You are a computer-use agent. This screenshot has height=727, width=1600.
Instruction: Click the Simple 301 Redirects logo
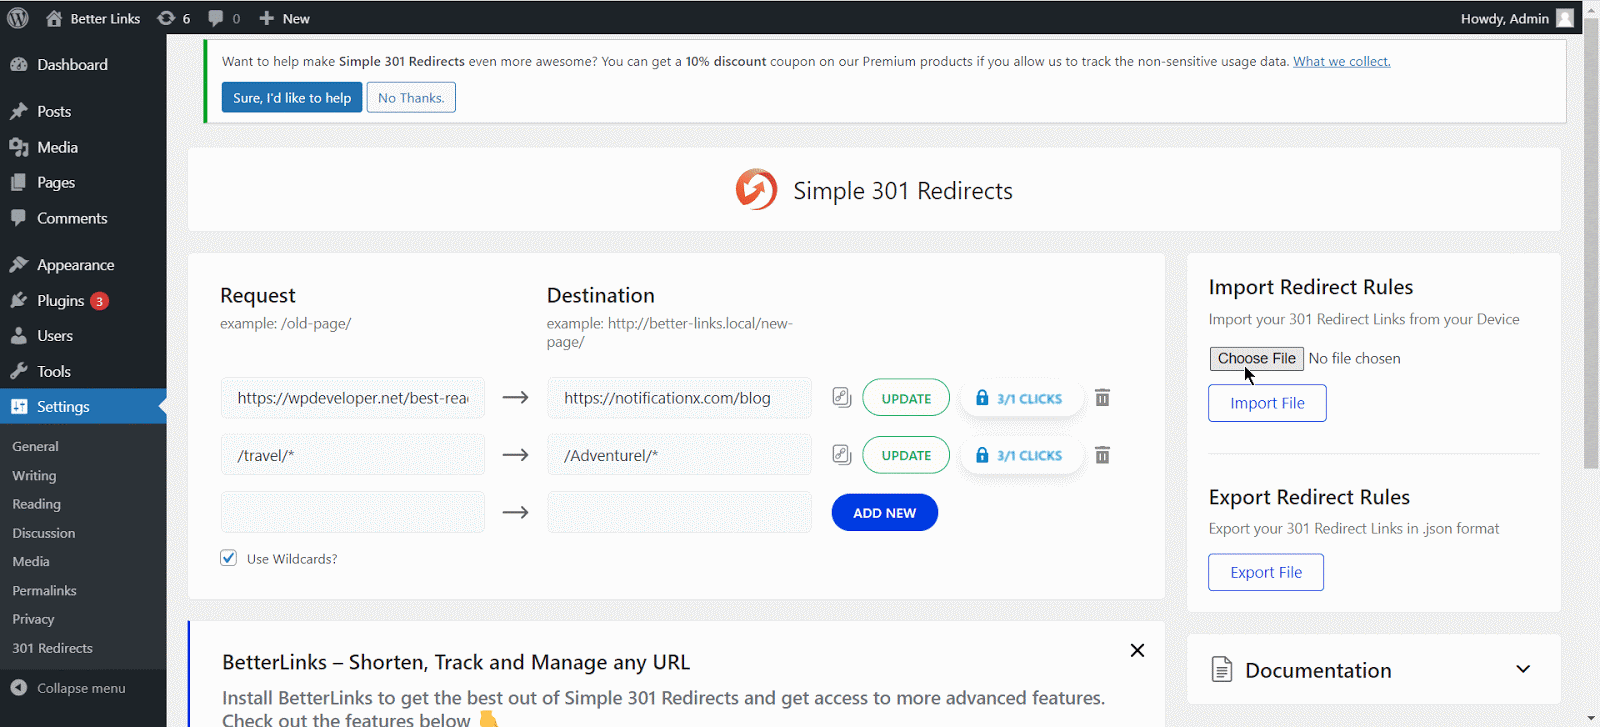click(x=756, y=189)
